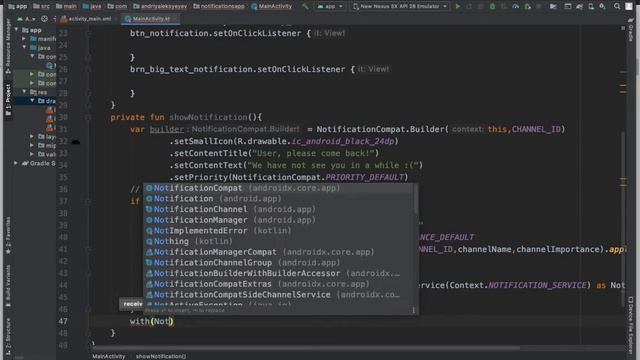The height and width of the screenshot is (360, 640).
Task: Choose NotificationChannelGroup suggestion
Action: (x=278, y=262)
